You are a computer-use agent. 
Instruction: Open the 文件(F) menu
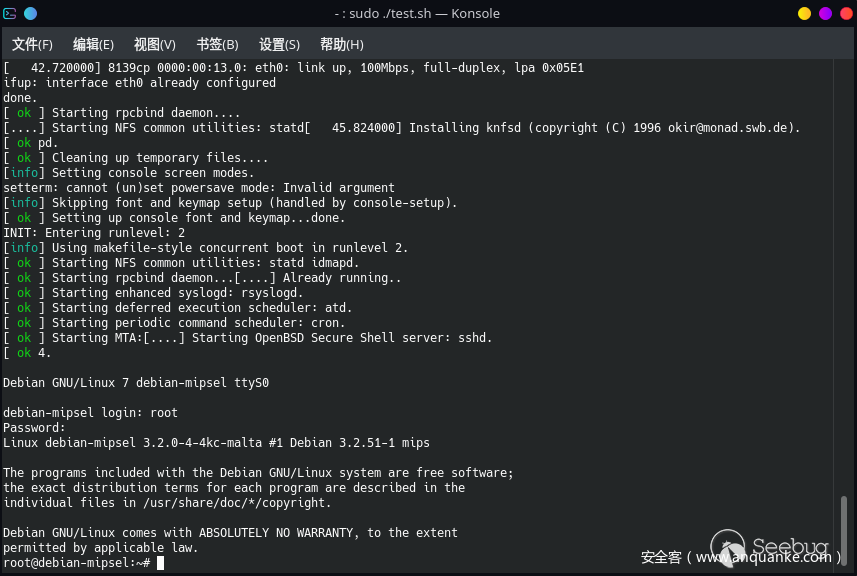(x=32, y=44)
